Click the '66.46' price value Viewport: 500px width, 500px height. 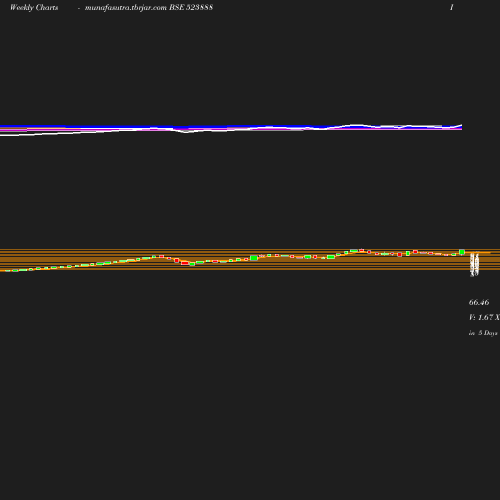(479, 302)
